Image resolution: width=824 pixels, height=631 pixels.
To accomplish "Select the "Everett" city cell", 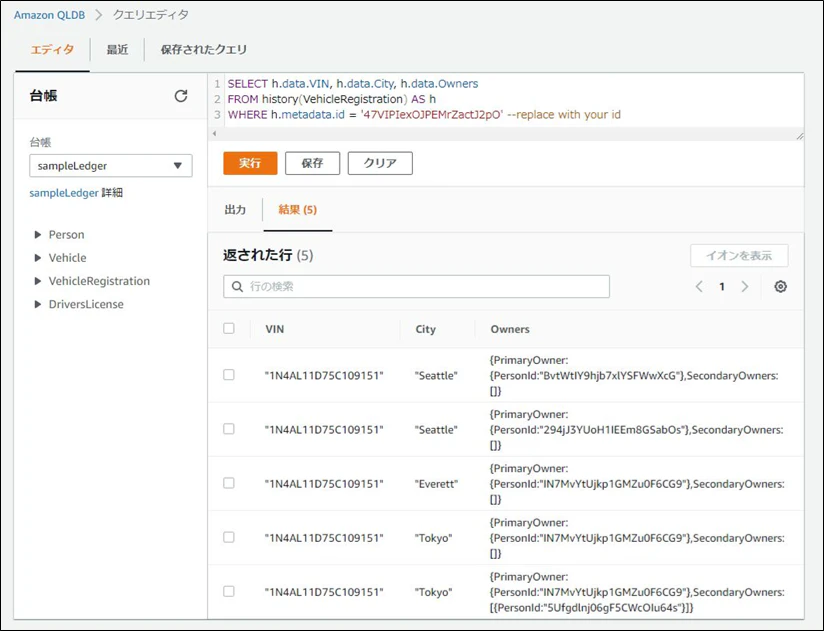I will [x=436, y=484].
